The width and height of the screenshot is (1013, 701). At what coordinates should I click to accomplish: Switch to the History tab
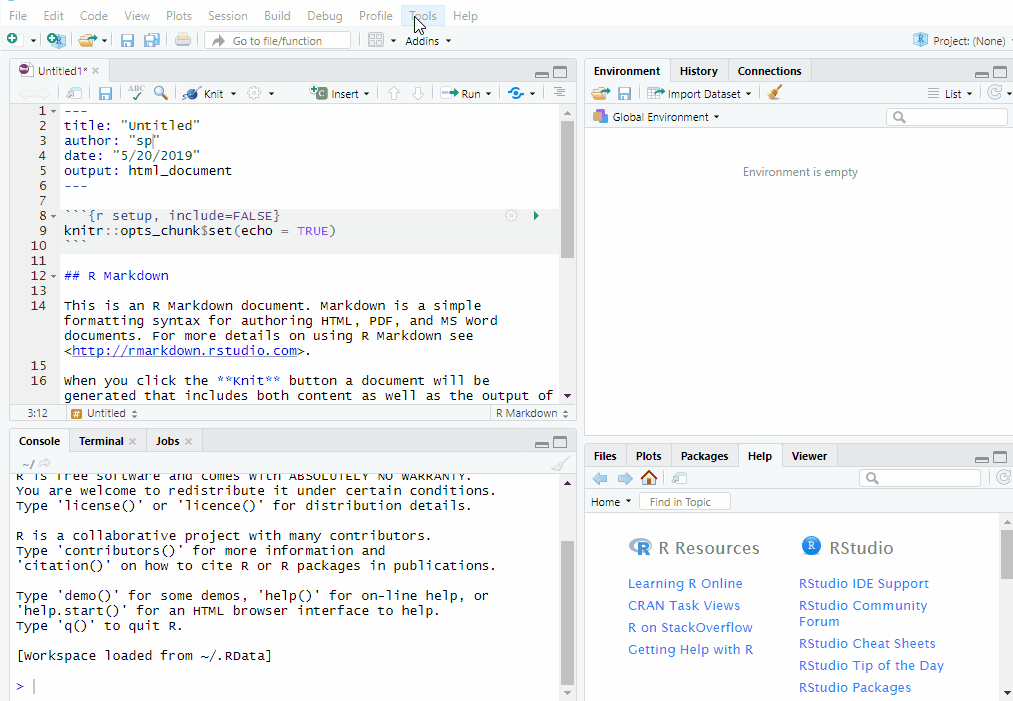click(x=698, y=71)
